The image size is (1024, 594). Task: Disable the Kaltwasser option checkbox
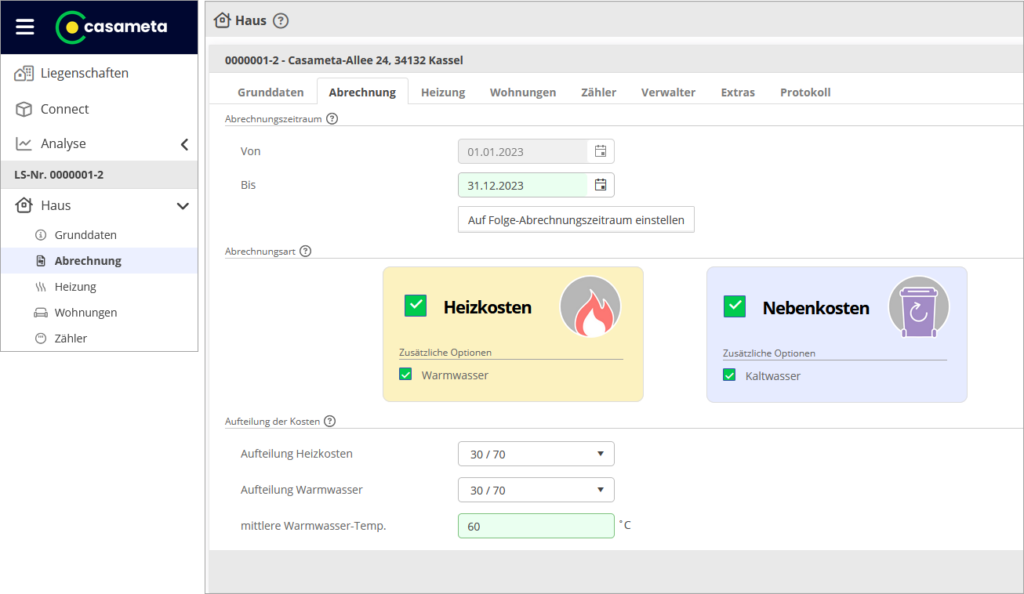coord(729,376)
